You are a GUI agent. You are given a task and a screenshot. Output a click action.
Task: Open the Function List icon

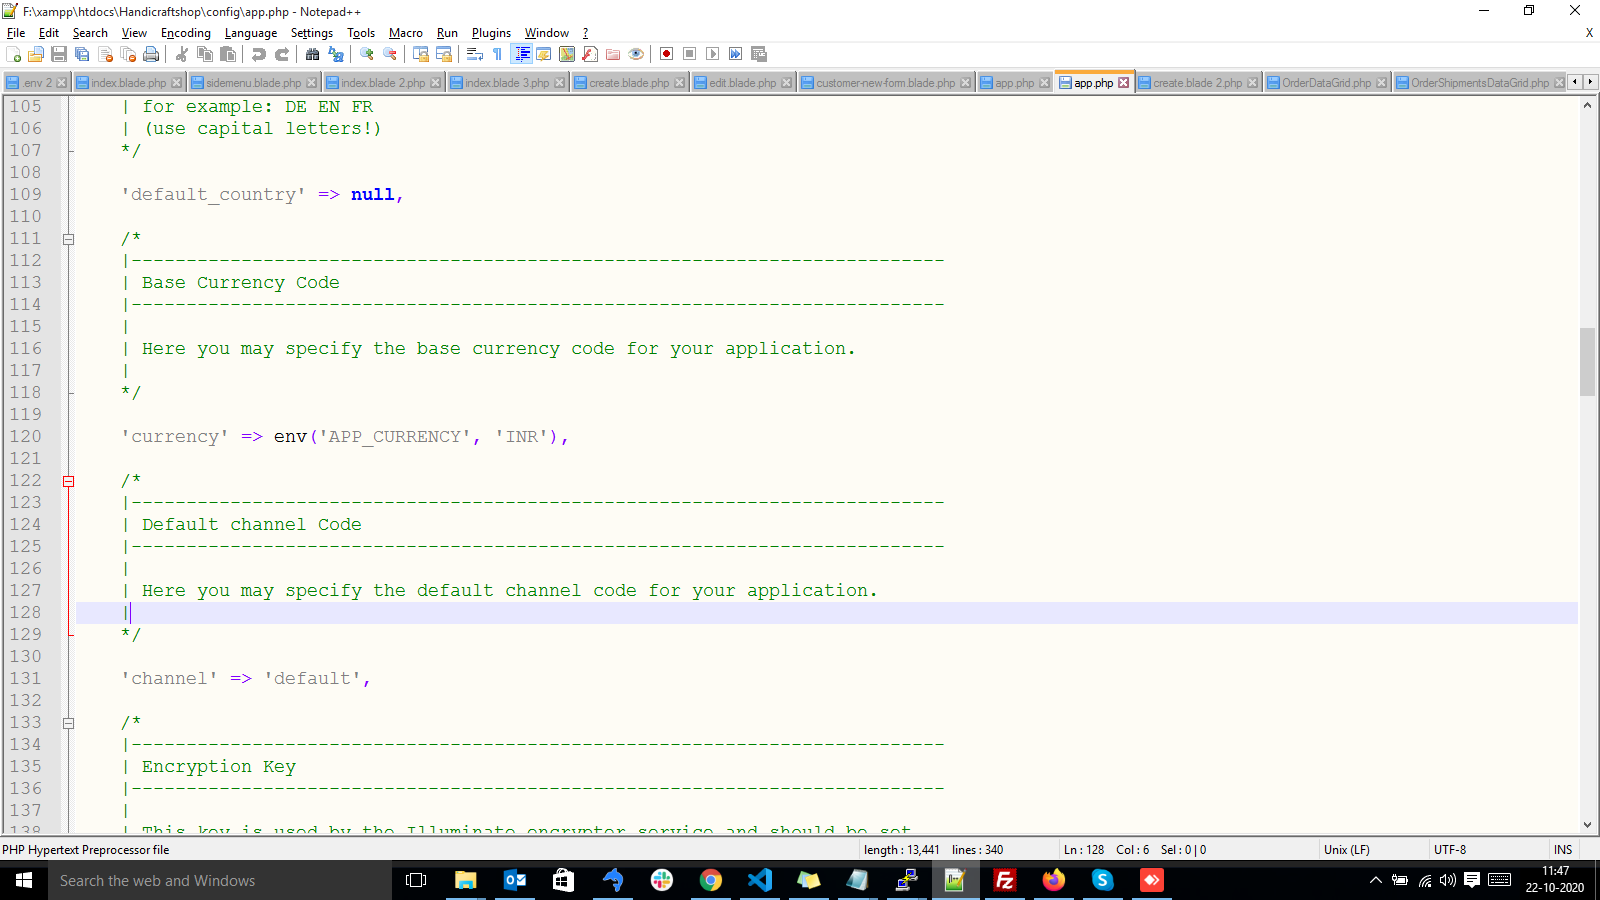[x=590, y=54]
